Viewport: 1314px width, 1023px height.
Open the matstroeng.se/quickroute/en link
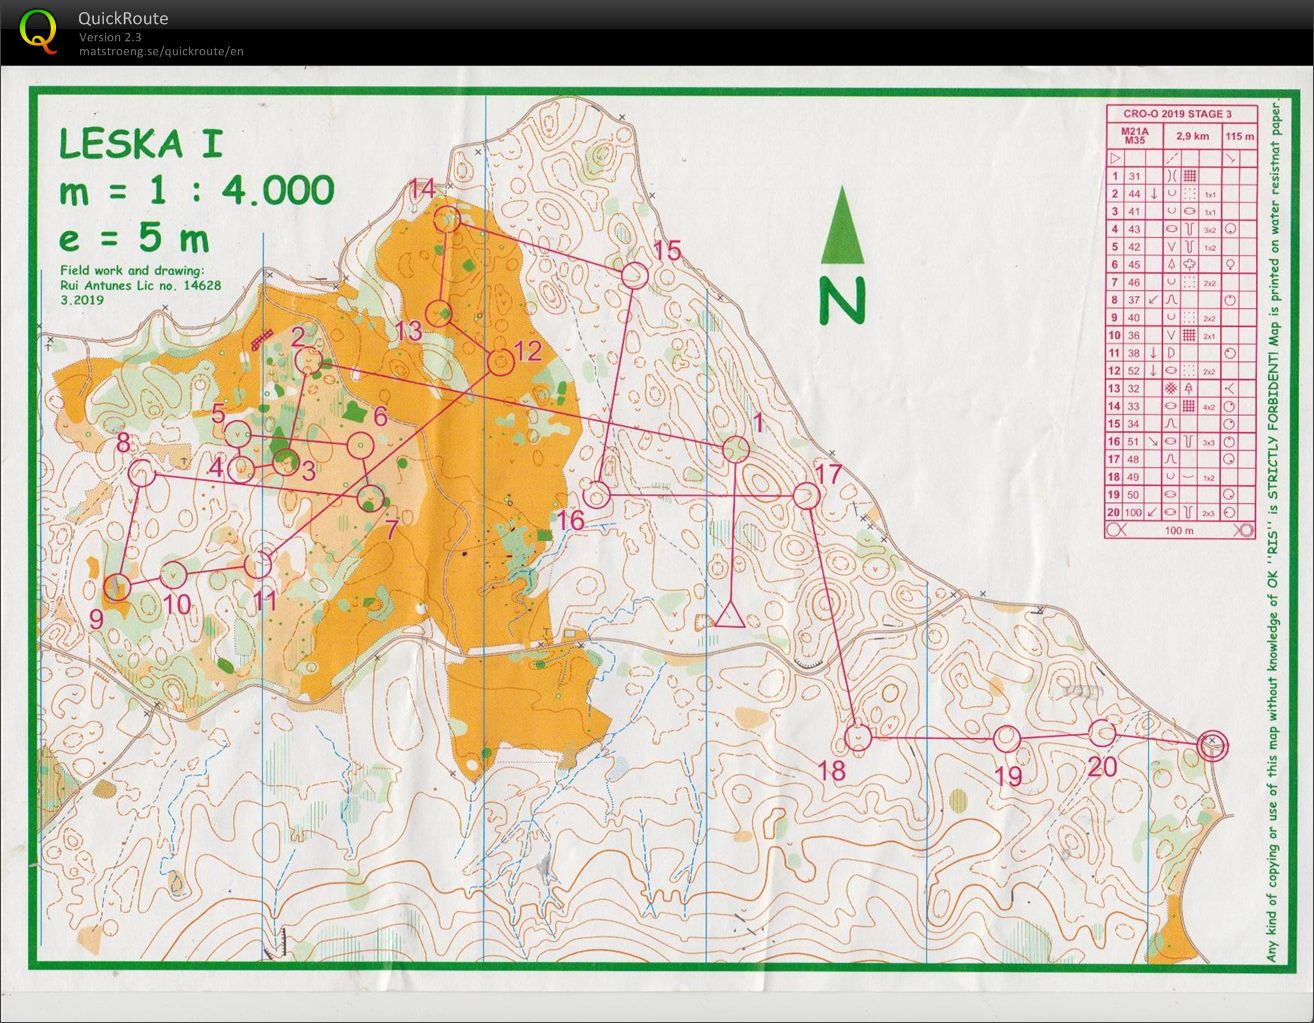[x=161, y=52]
